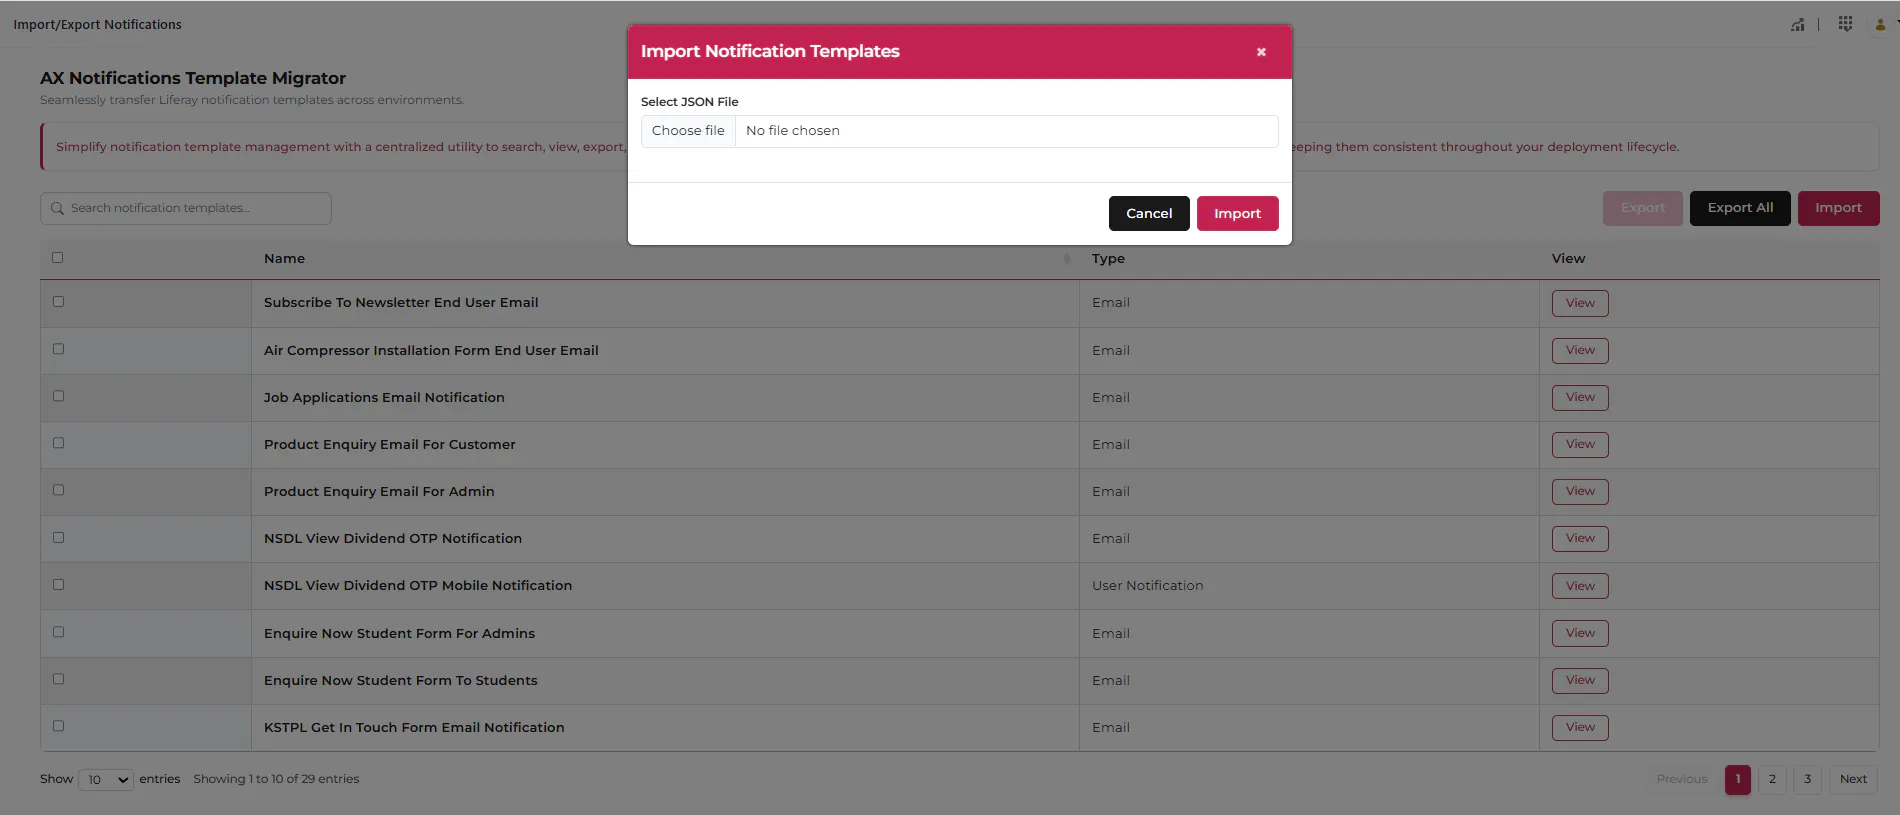
Task: View Enquire Now Student Form For Admins
Action: tap(1580, 633)
